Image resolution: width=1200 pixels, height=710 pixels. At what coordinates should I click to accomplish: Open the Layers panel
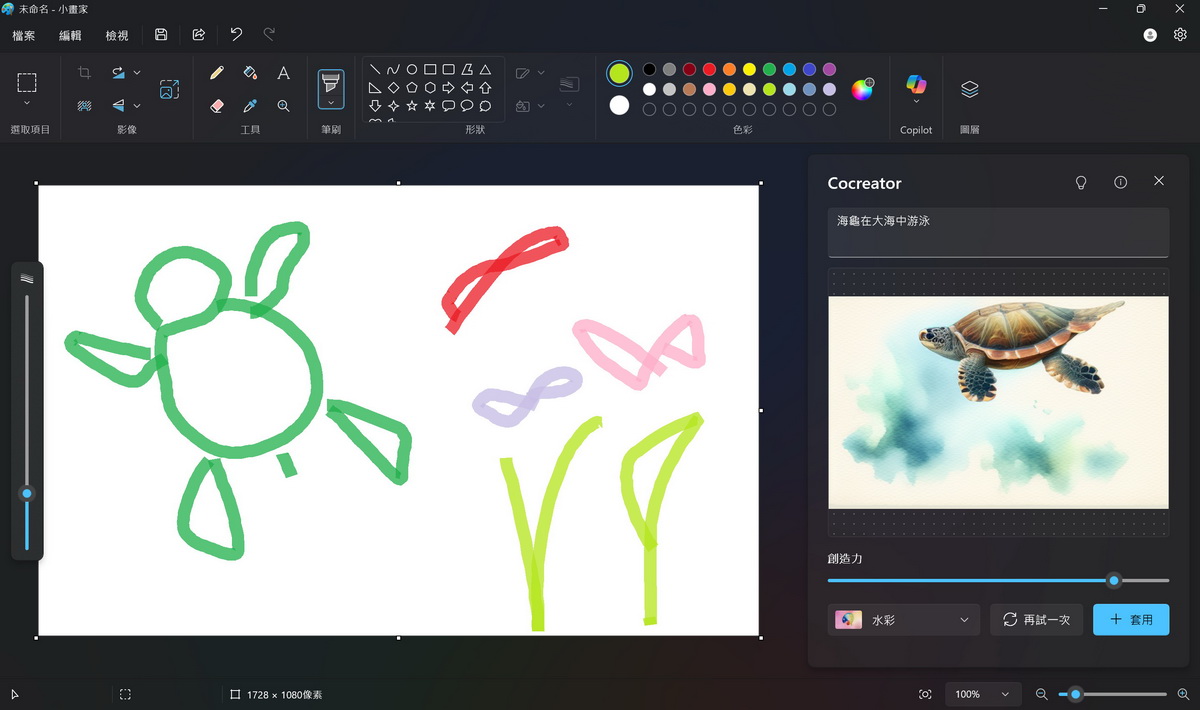(x=969, y=89)
